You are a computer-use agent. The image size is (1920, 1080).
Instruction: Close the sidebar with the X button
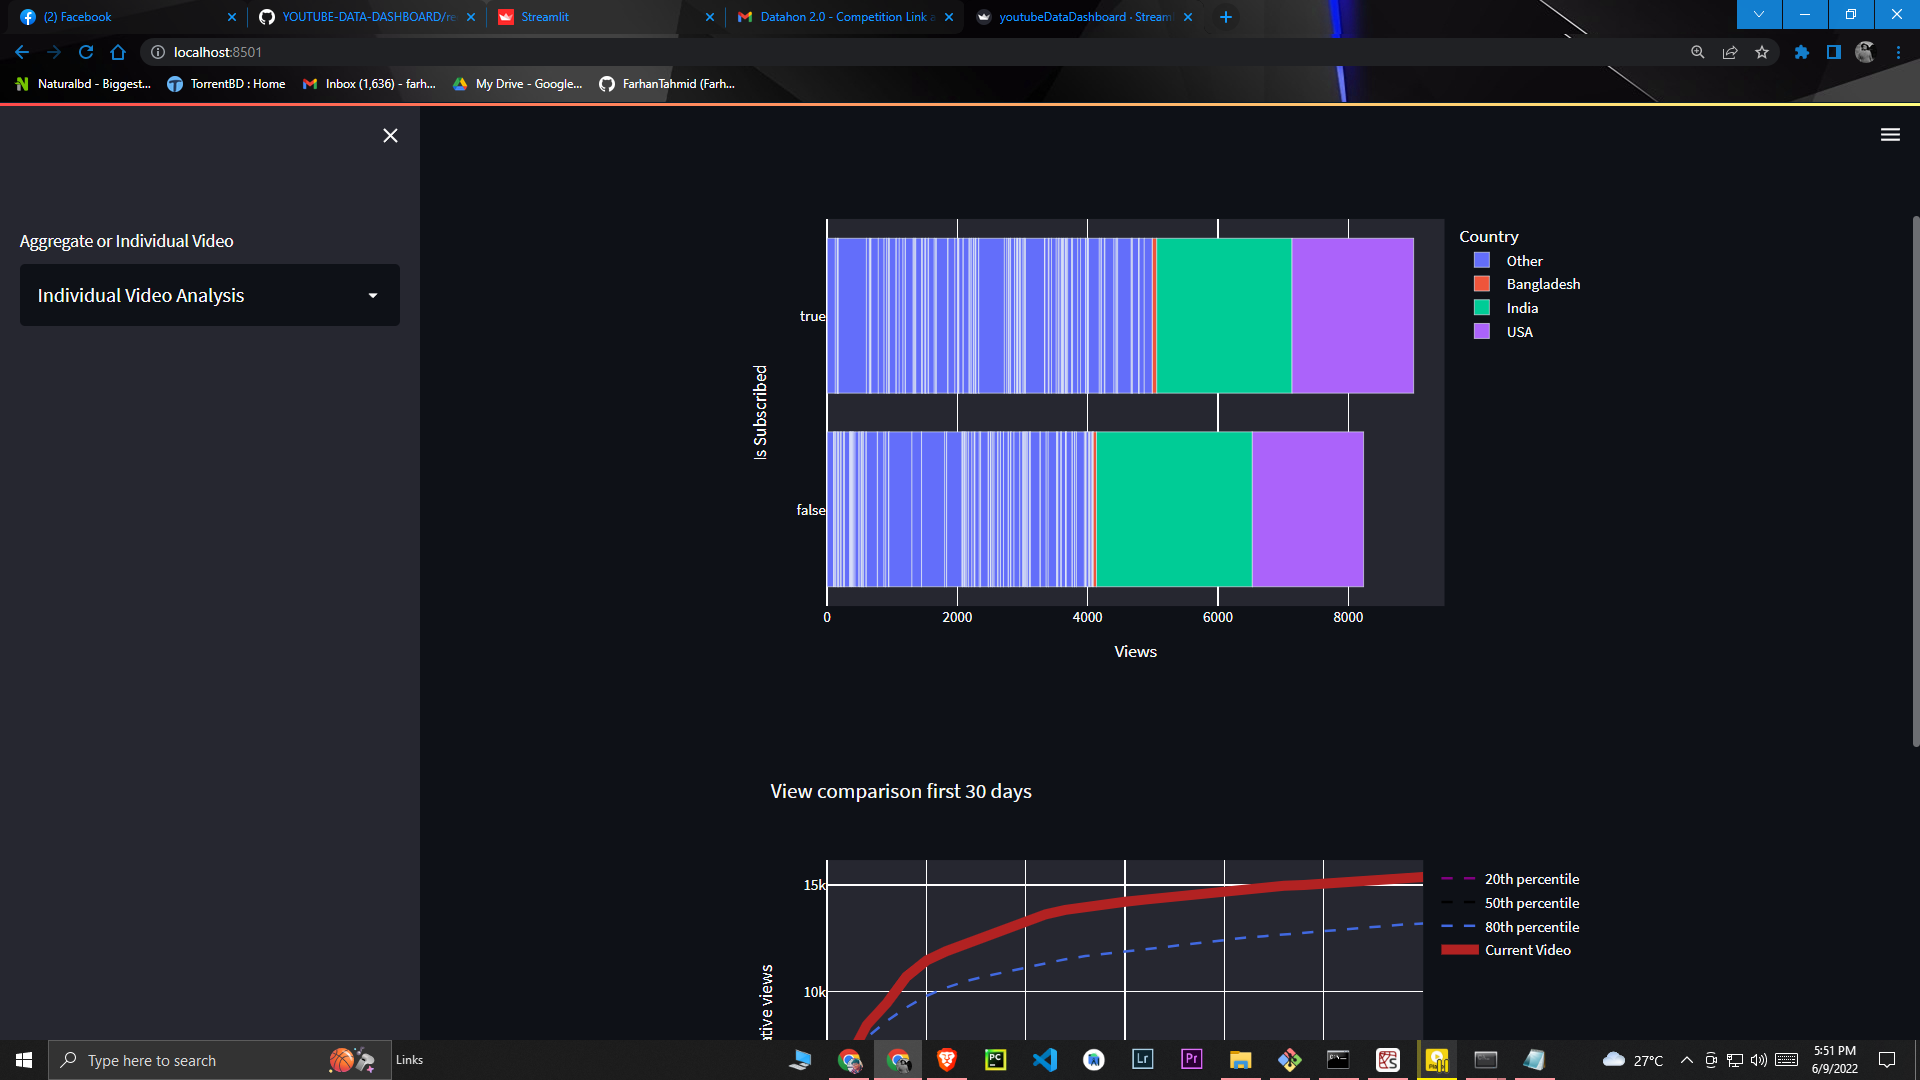pyautogui.click(x=390, y=135)
